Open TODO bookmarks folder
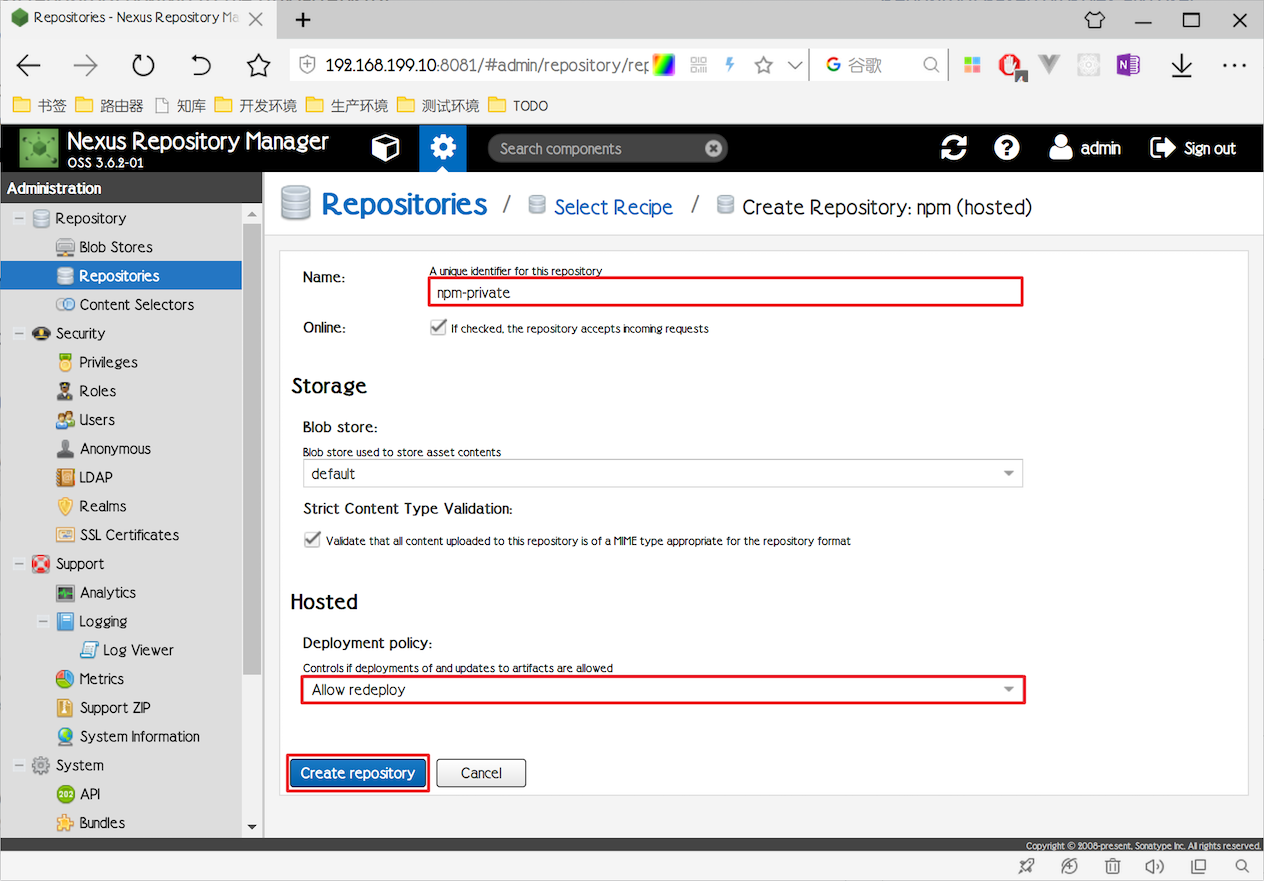1264x881 pixels. [518, 105]
